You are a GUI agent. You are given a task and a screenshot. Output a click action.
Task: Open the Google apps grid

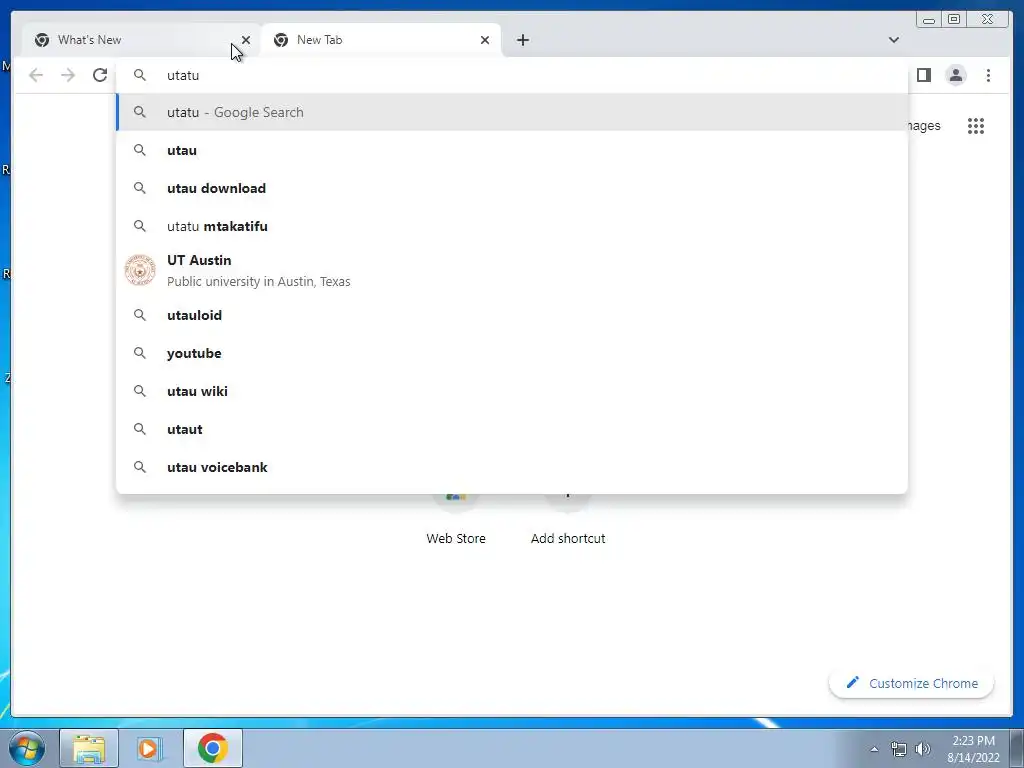[976, 126]
